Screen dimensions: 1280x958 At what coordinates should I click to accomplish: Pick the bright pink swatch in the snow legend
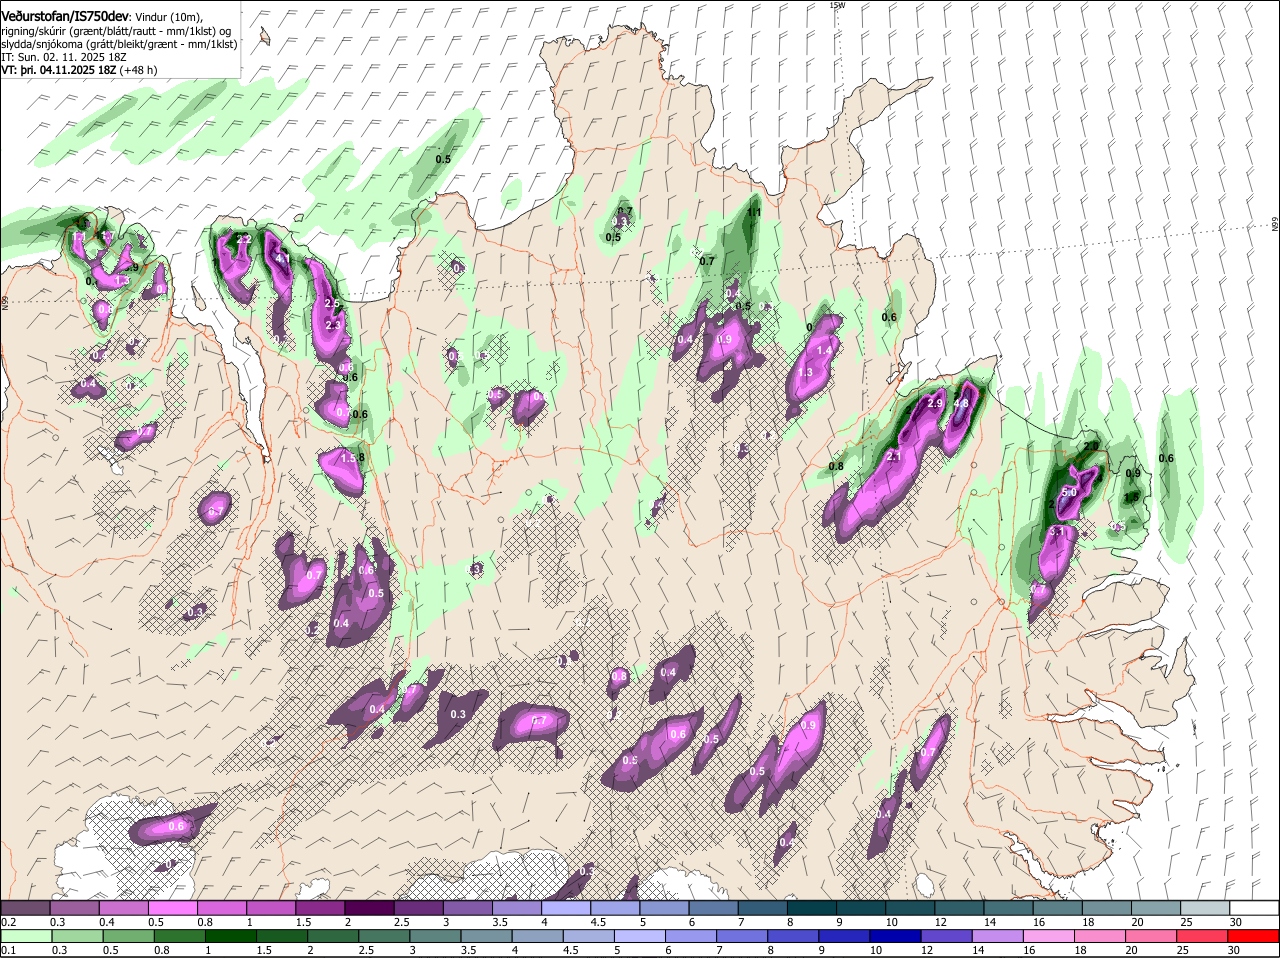172,908
